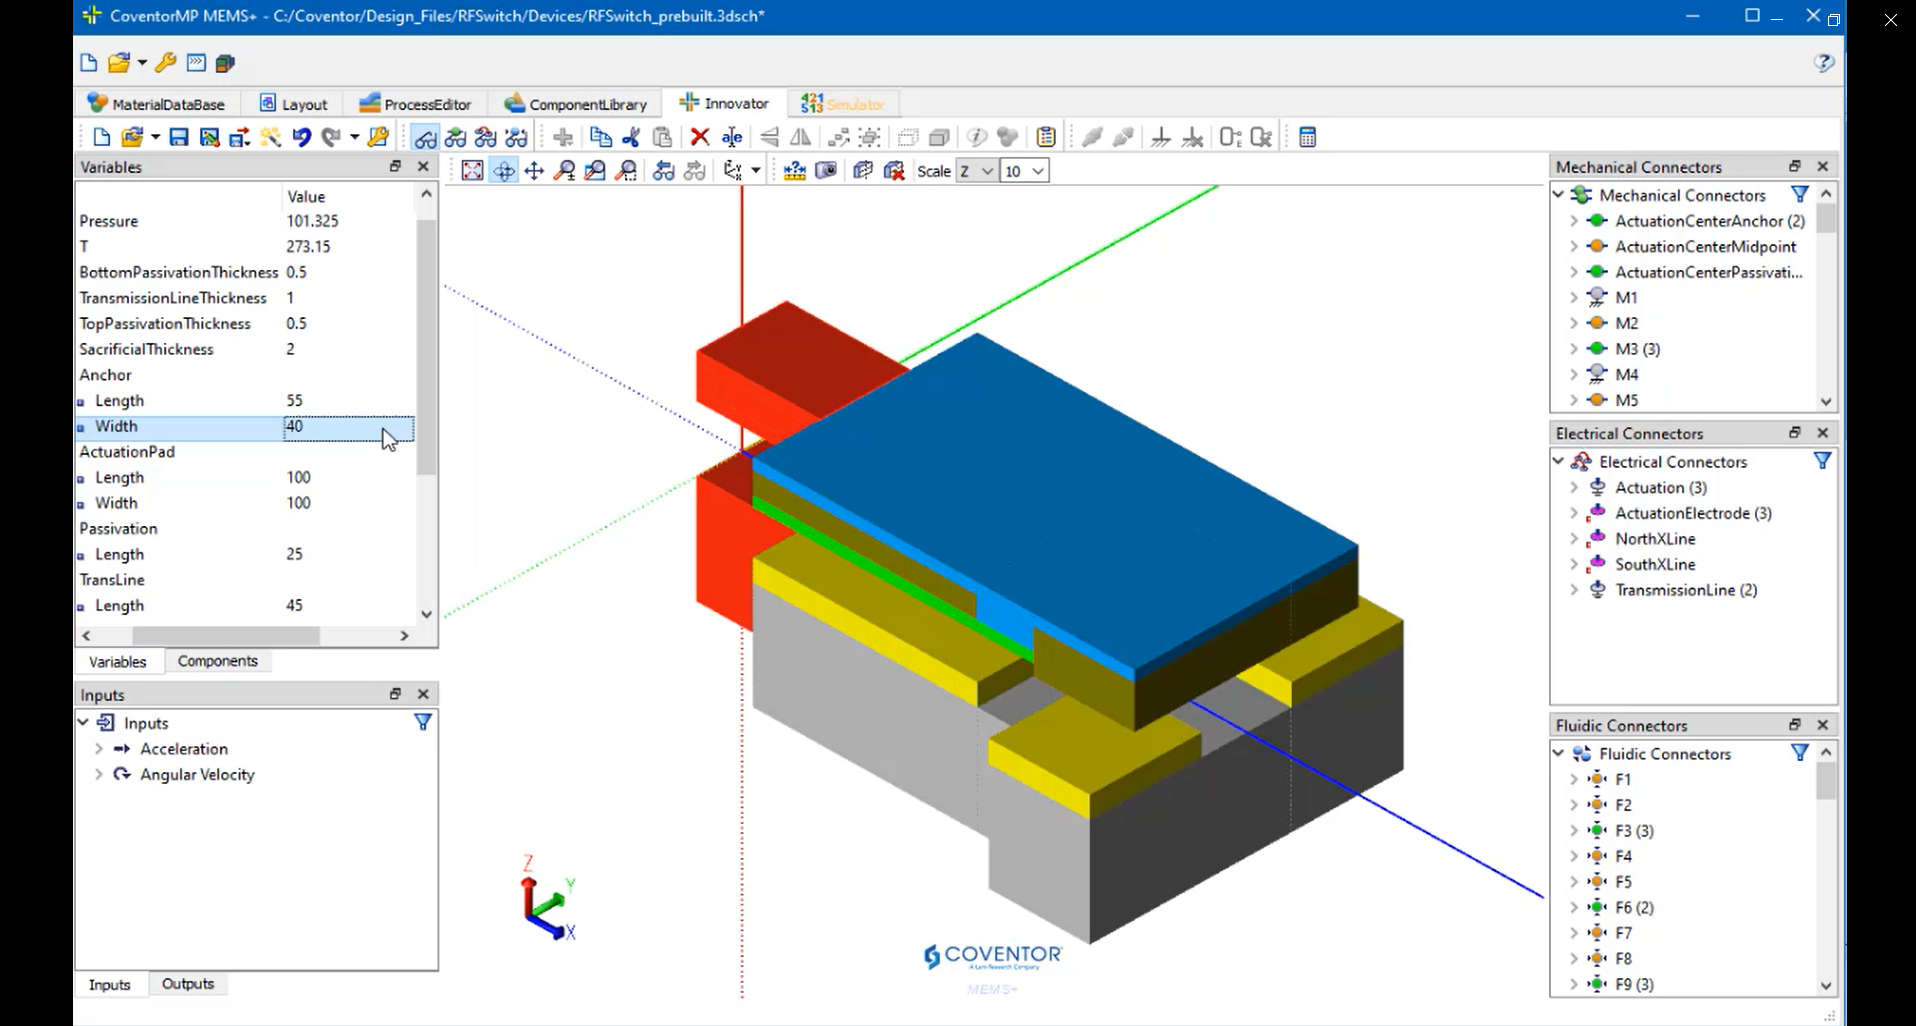Viewport: 1916px width, 1026px height.
Task: Expand the Angular Velocity input
Action: tap(99, 774)
